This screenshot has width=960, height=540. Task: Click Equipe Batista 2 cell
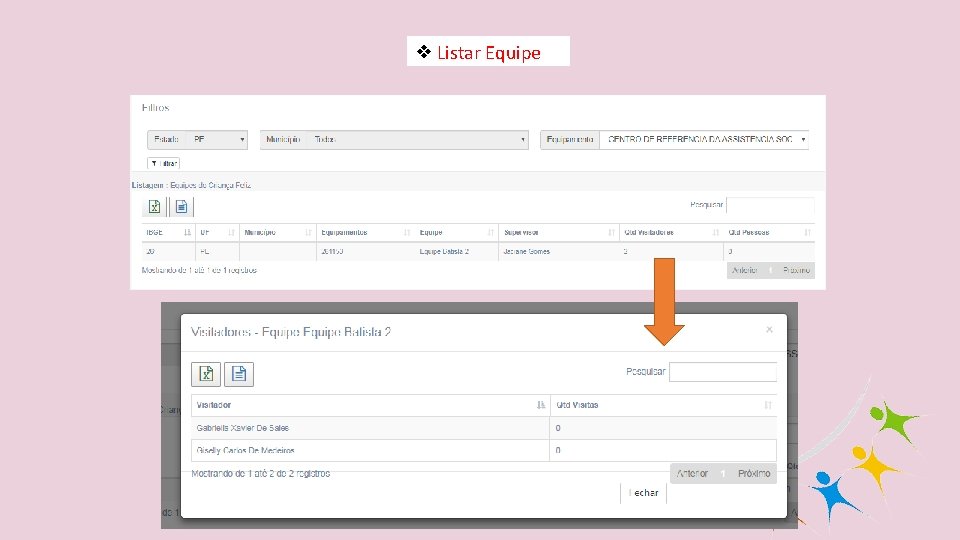click(x=456, y=252)
